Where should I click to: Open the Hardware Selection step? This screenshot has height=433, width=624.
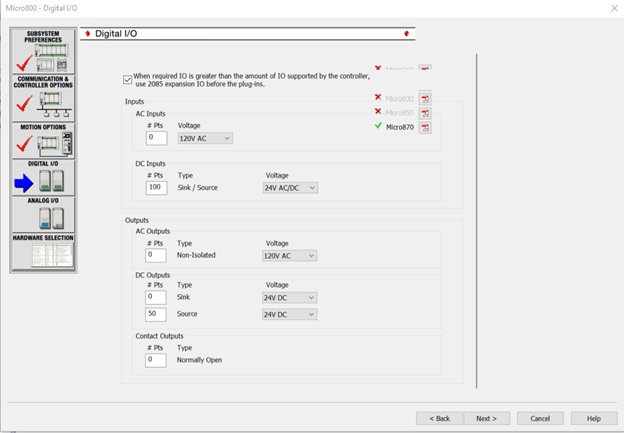click(x=43, y=252)
